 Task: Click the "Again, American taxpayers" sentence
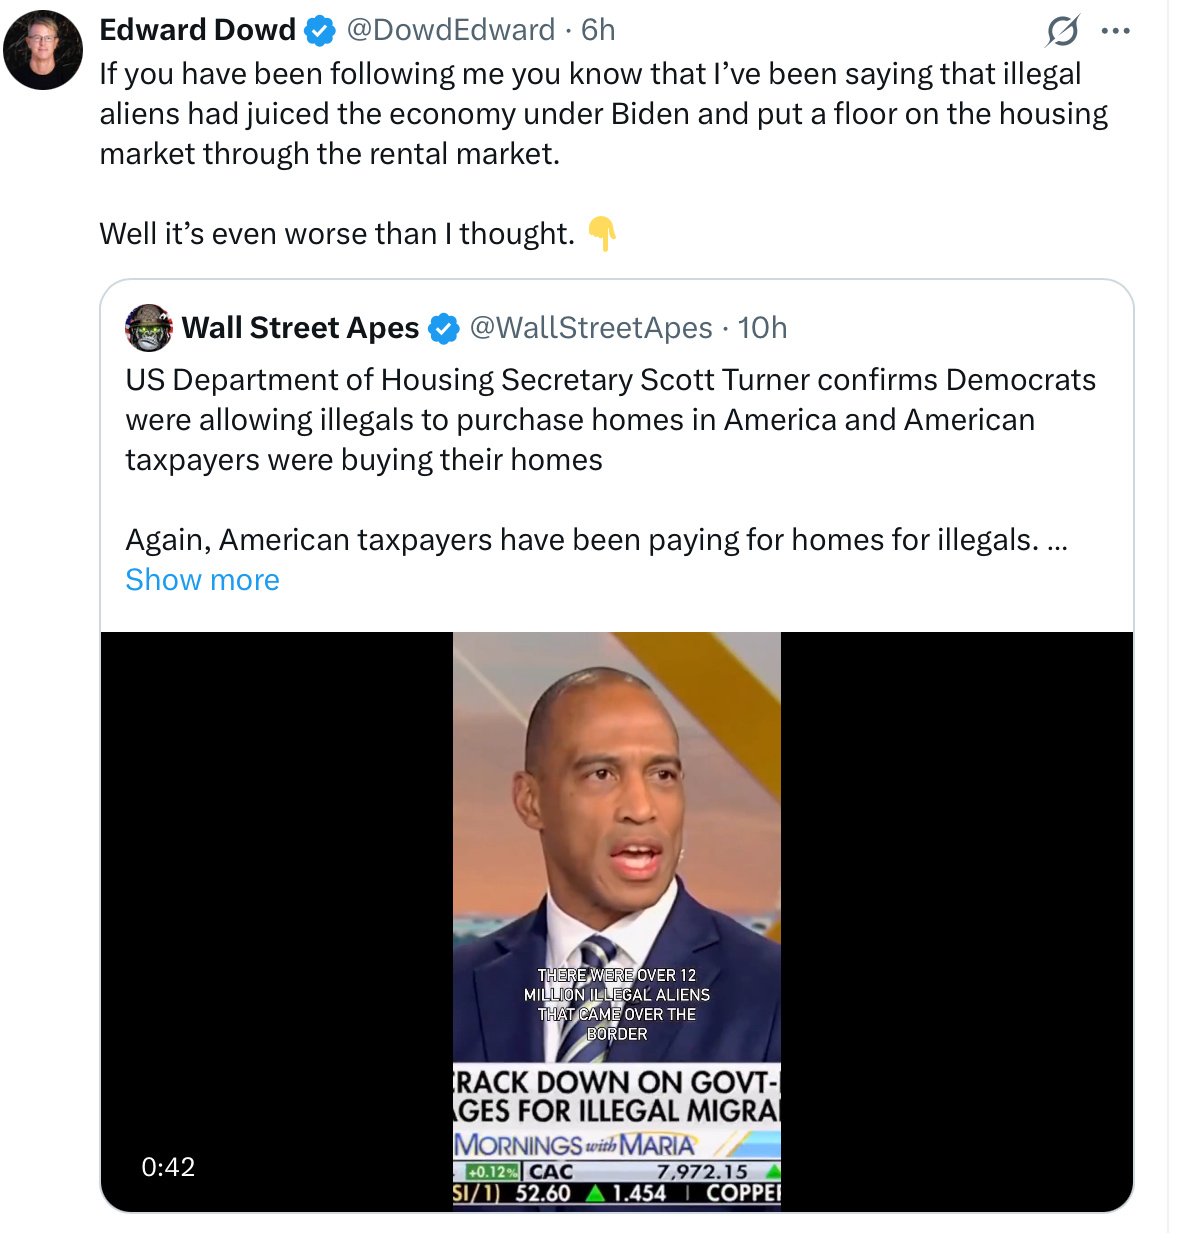pos(582,540)
